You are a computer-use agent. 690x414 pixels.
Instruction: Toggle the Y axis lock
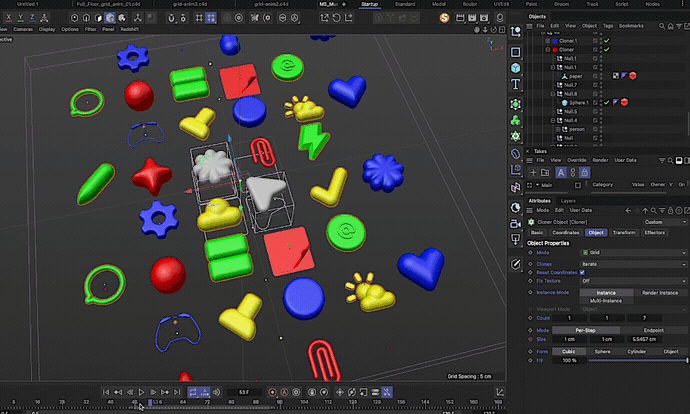(20, 18)
